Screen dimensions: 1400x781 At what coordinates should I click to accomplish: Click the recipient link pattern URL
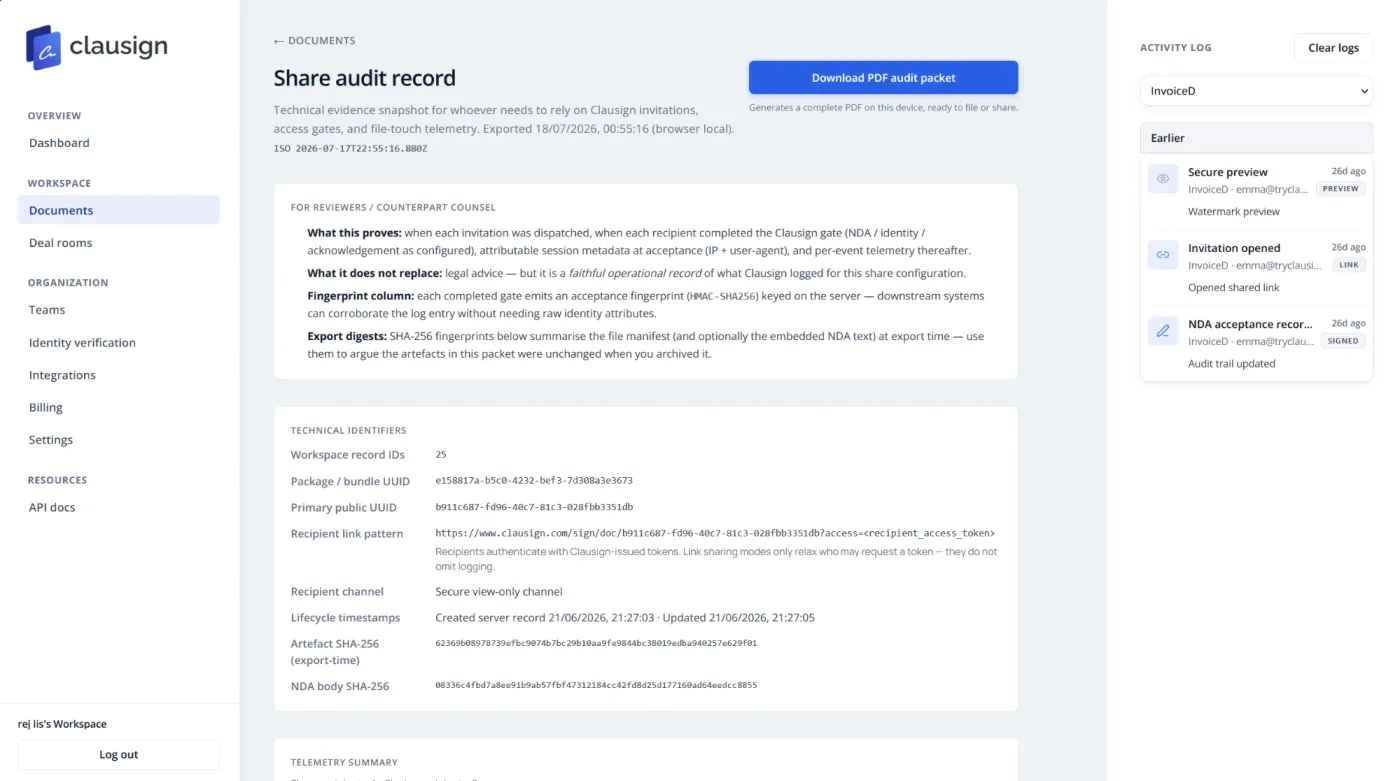[715, 534]
